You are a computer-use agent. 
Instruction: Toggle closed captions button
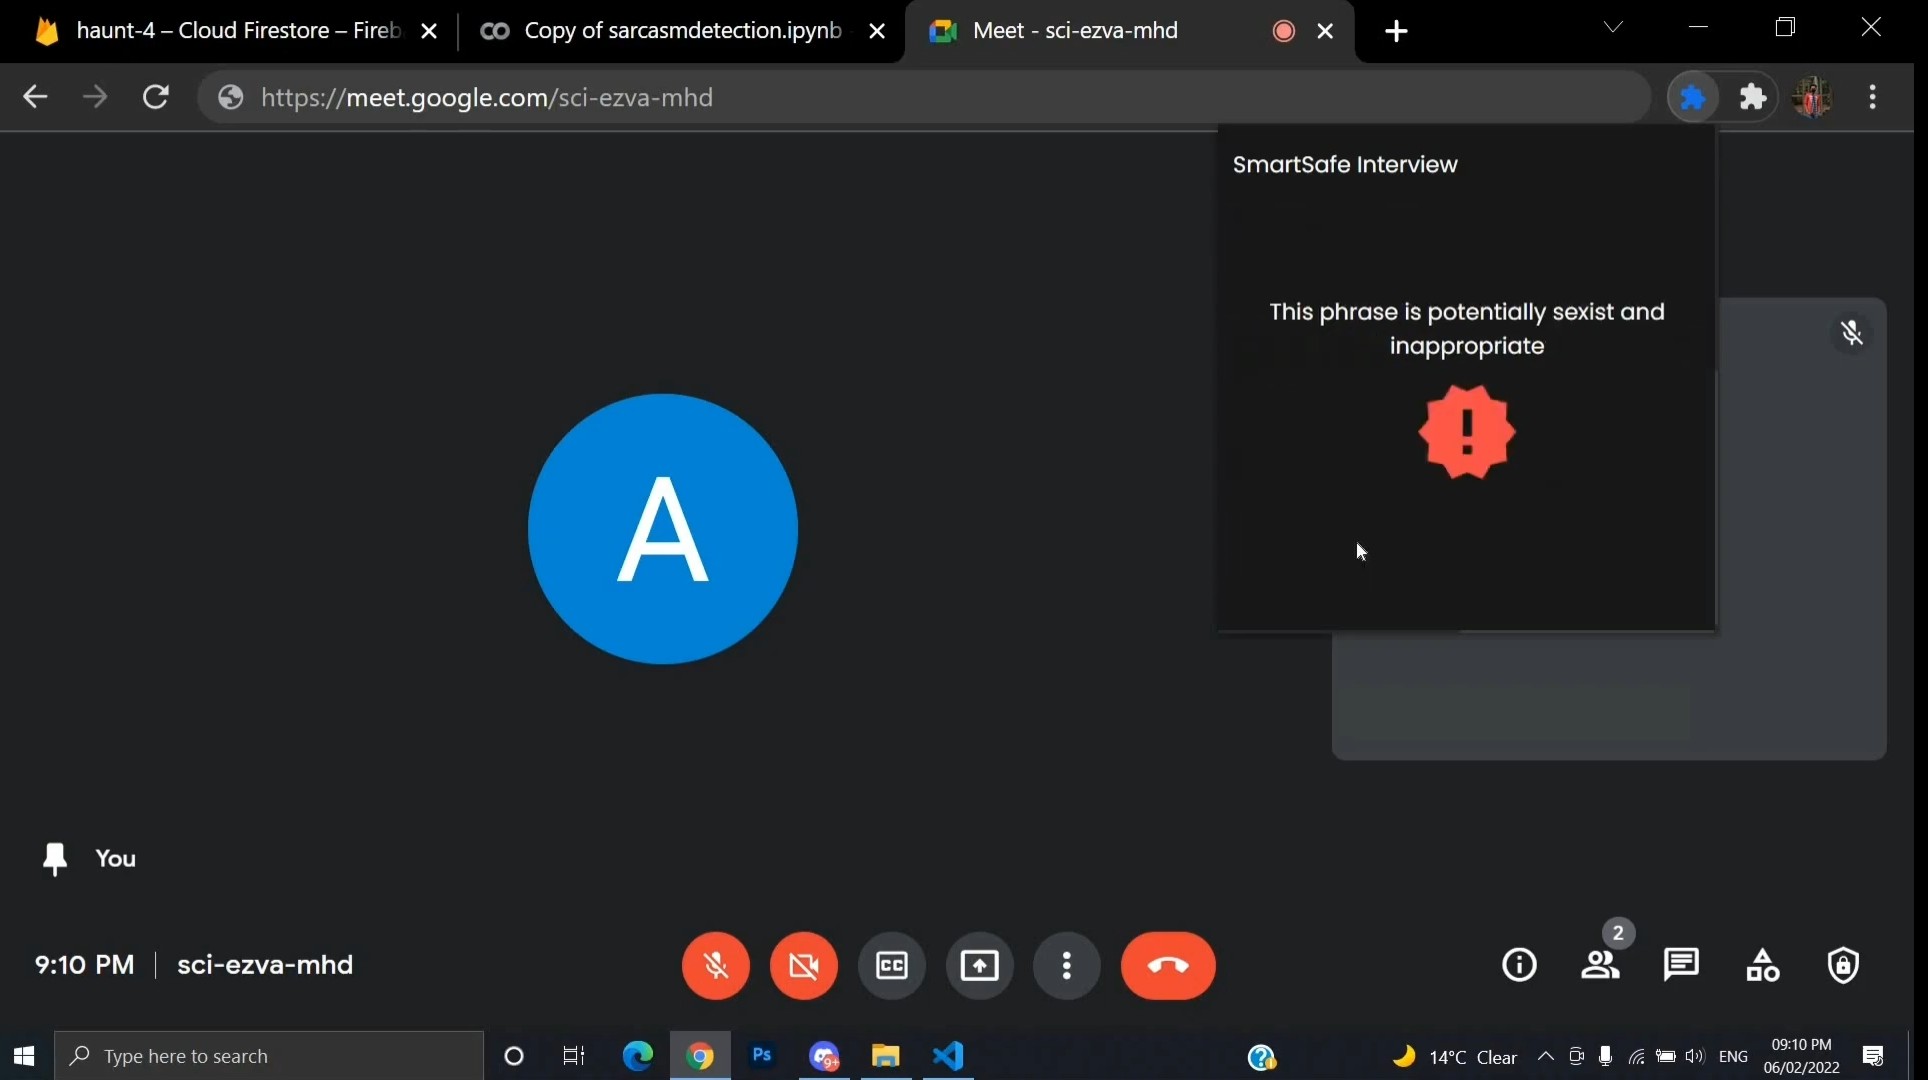point(892,966)
